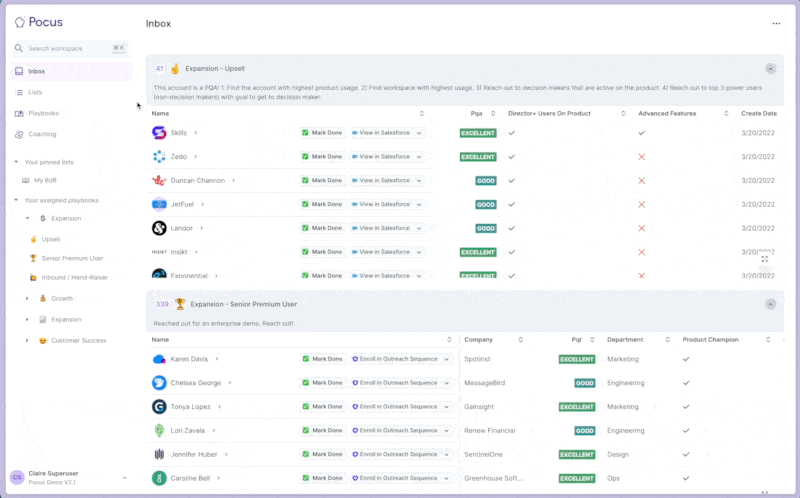Mark Insikt as done
This screenshot has height=498, width=800.
(322, 252)
